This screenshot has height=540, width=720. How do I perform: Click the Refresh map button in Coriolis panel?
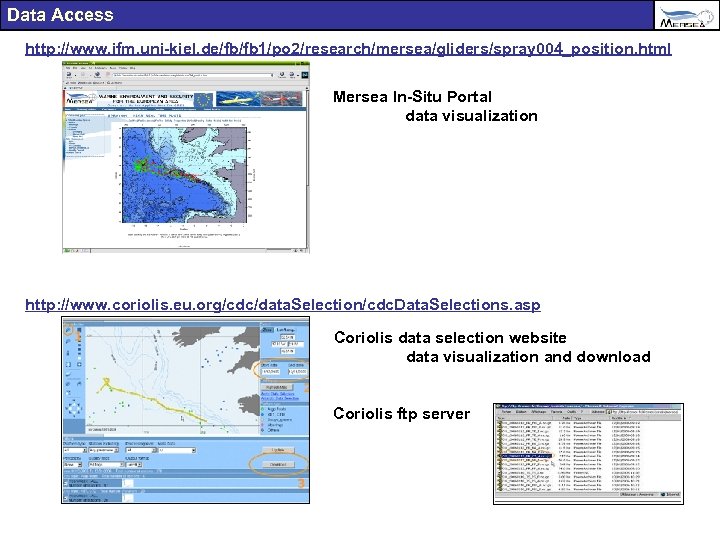(x=277, y=387)
